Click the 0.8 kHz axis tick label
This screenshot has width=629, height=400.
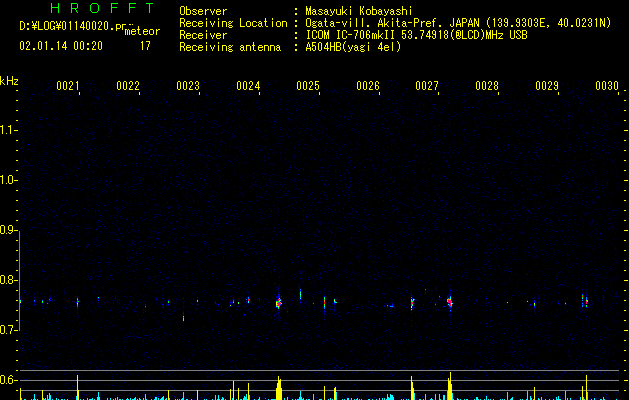pyautogui.click(x=8, y=280)
